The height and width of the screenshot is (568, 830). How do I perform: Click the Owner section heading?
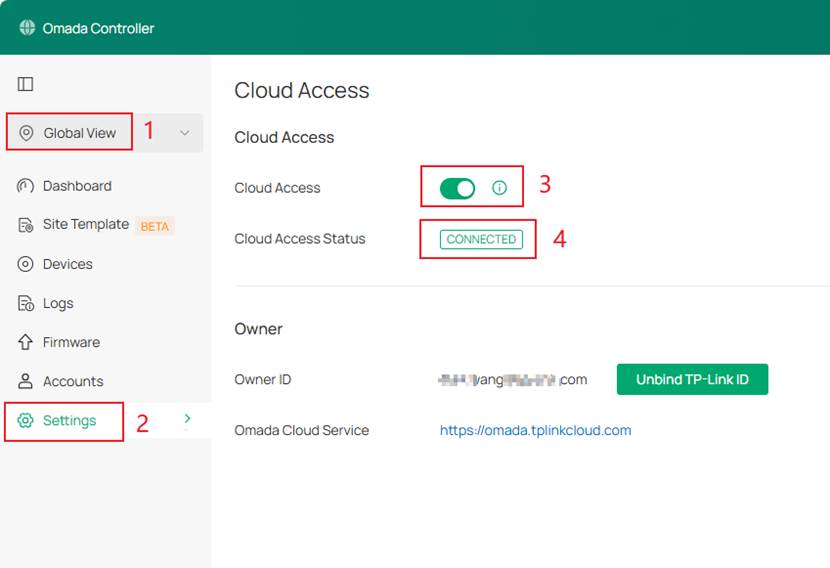pos(258,329)
